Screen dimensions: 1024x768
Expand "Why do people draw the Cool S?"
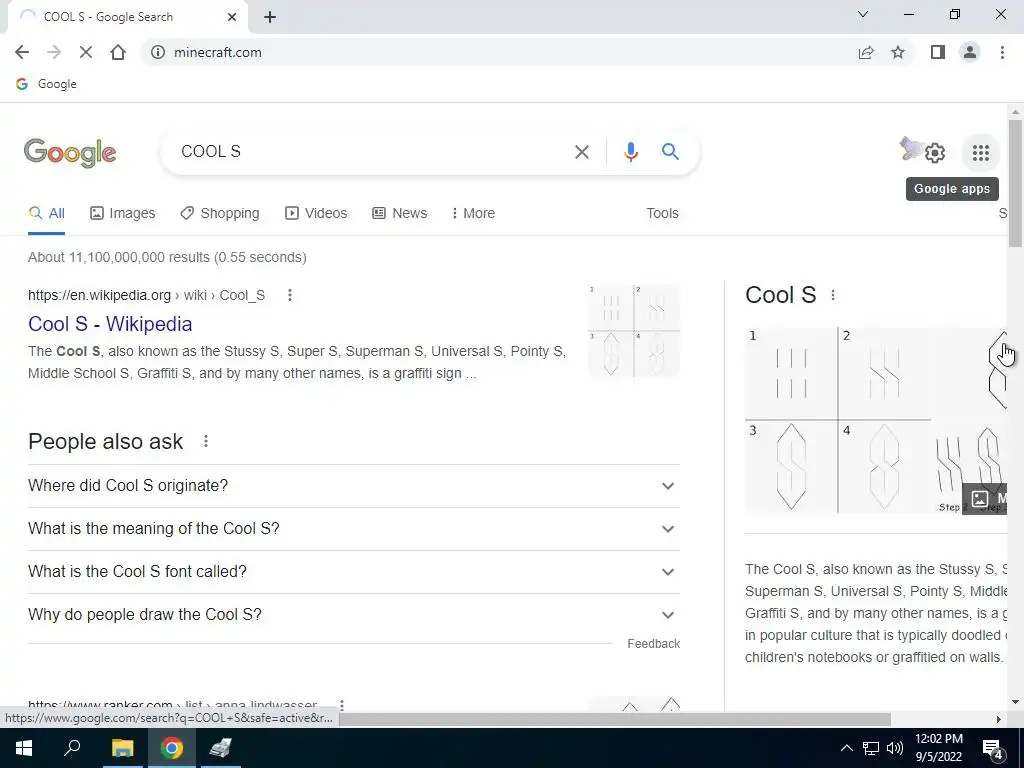pos(353,615)
